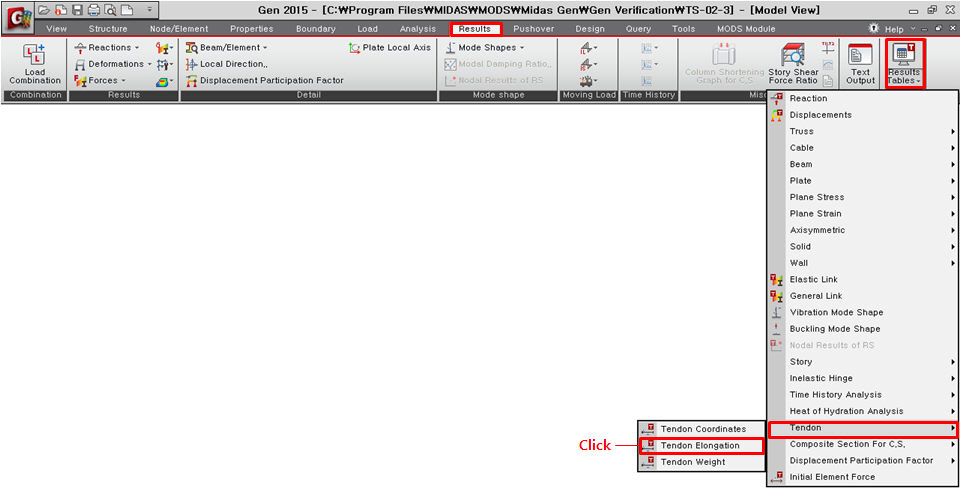Expand the Deformations dropdown
The image size is (961, 501).
tap(150, 64)
